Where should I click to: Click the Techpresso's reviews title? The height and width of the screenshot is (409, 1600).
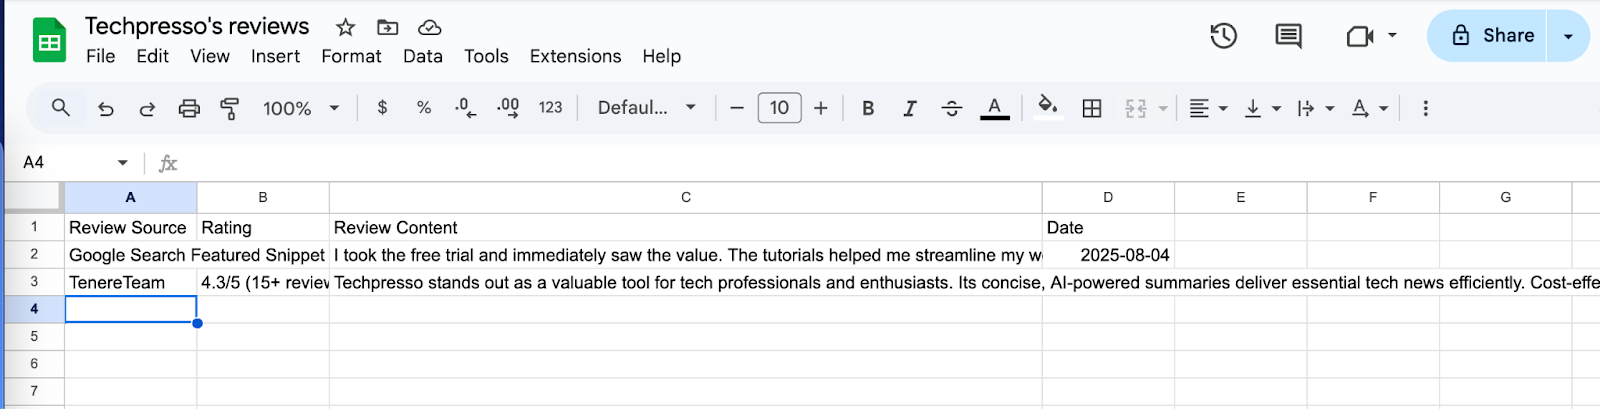click(x=197, y=26)
